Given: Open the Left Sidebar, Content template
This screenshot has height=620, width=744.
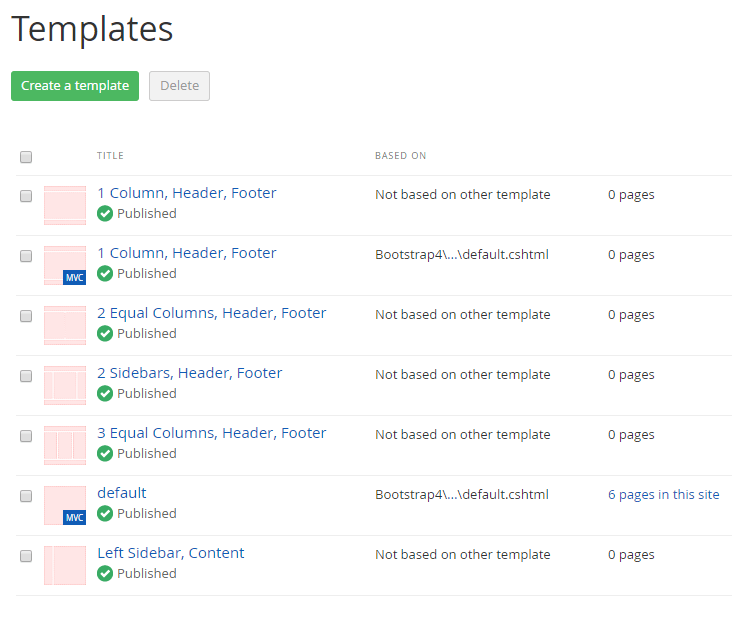Looking at the screenshot, I should 170,553.
